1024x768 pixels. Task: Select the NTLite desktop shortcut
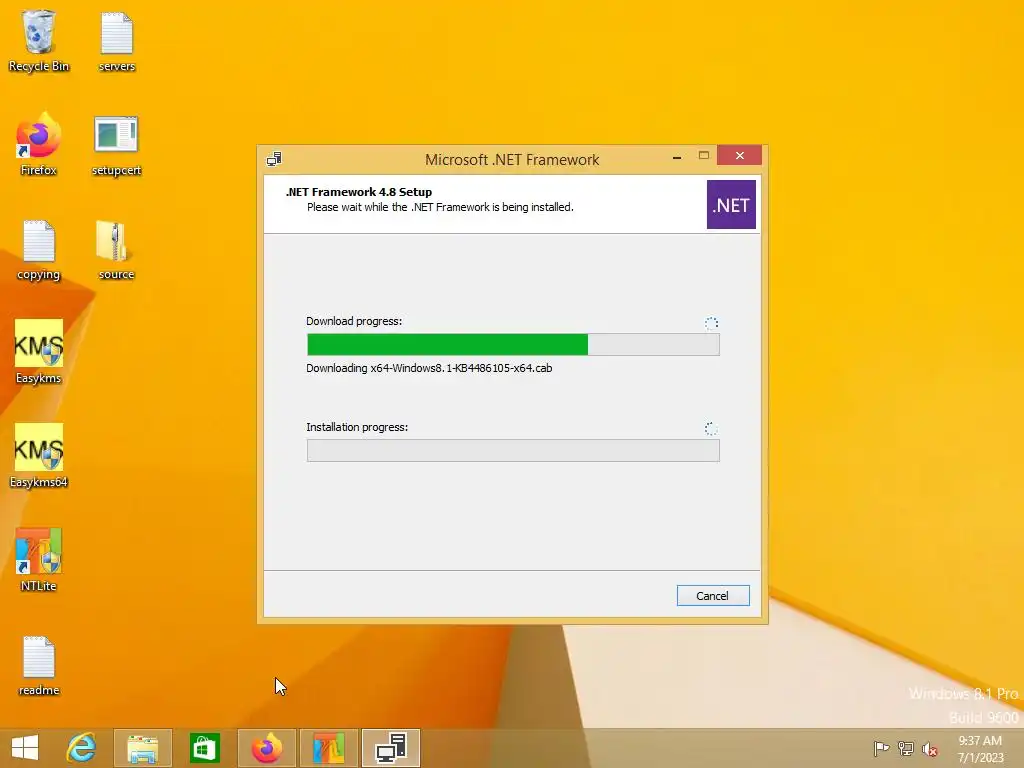(x=39, y=560)
